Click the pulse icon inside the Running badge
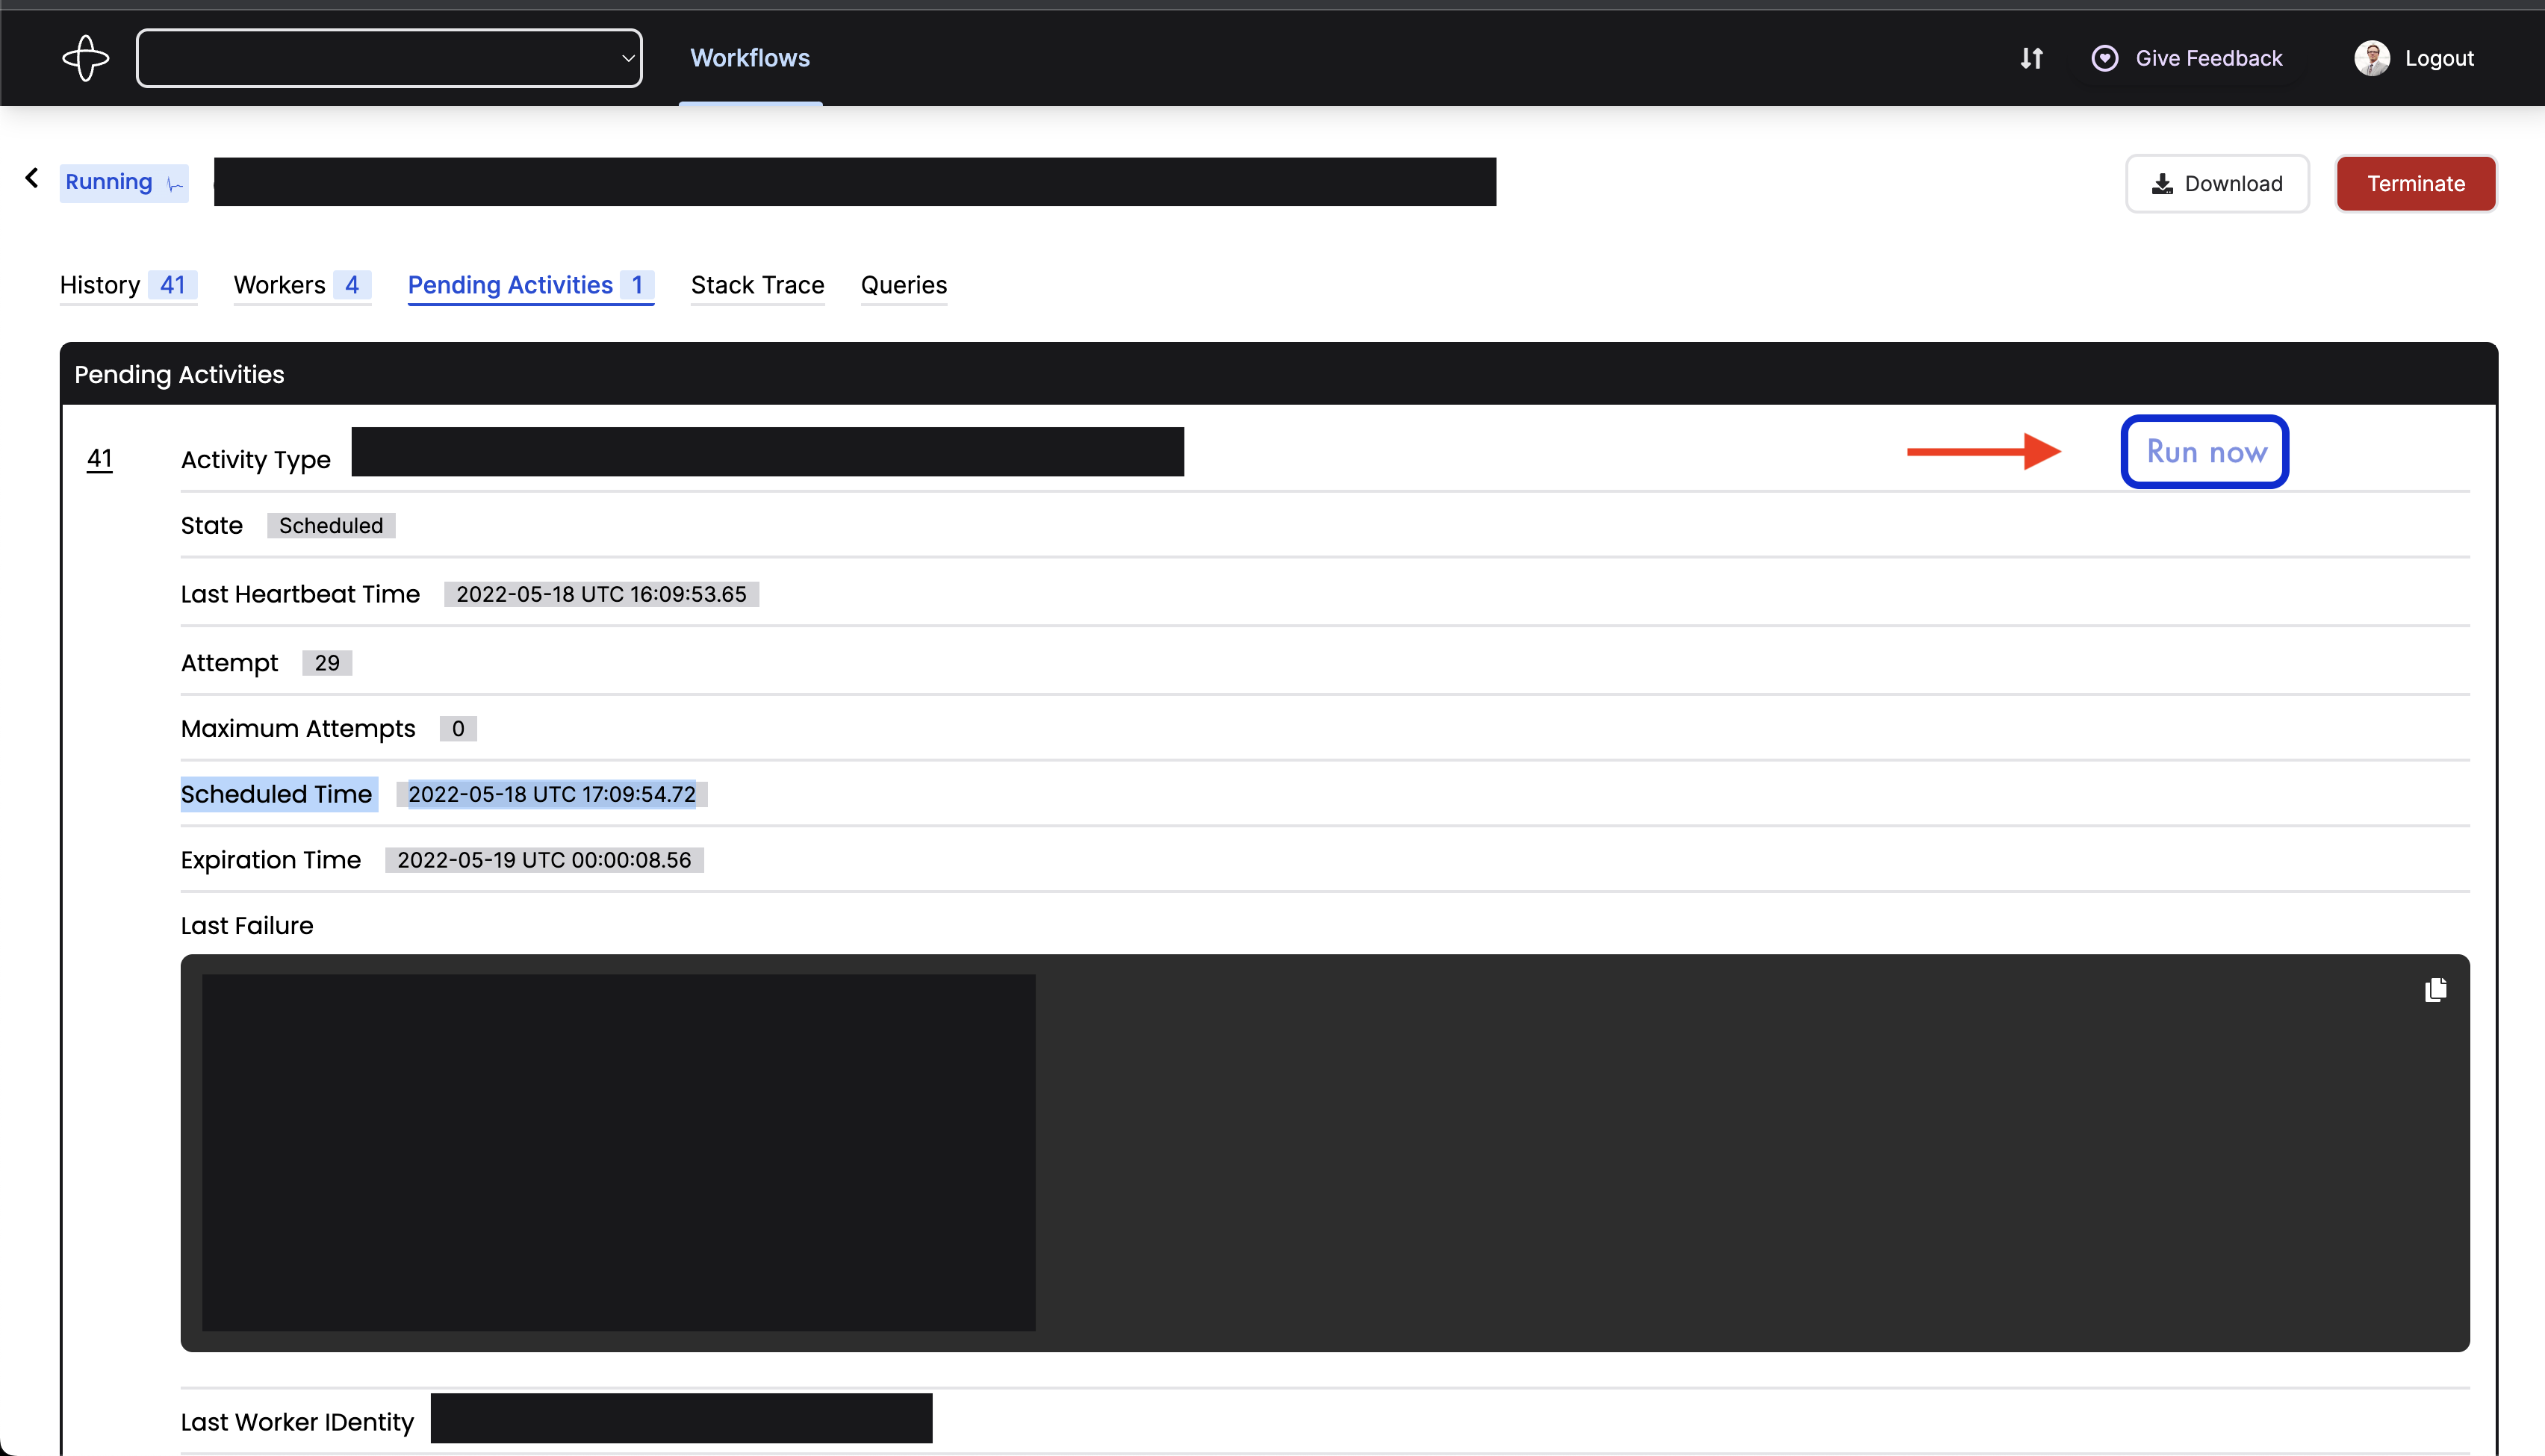The image size is (2545, 1456). pos(172,184)
